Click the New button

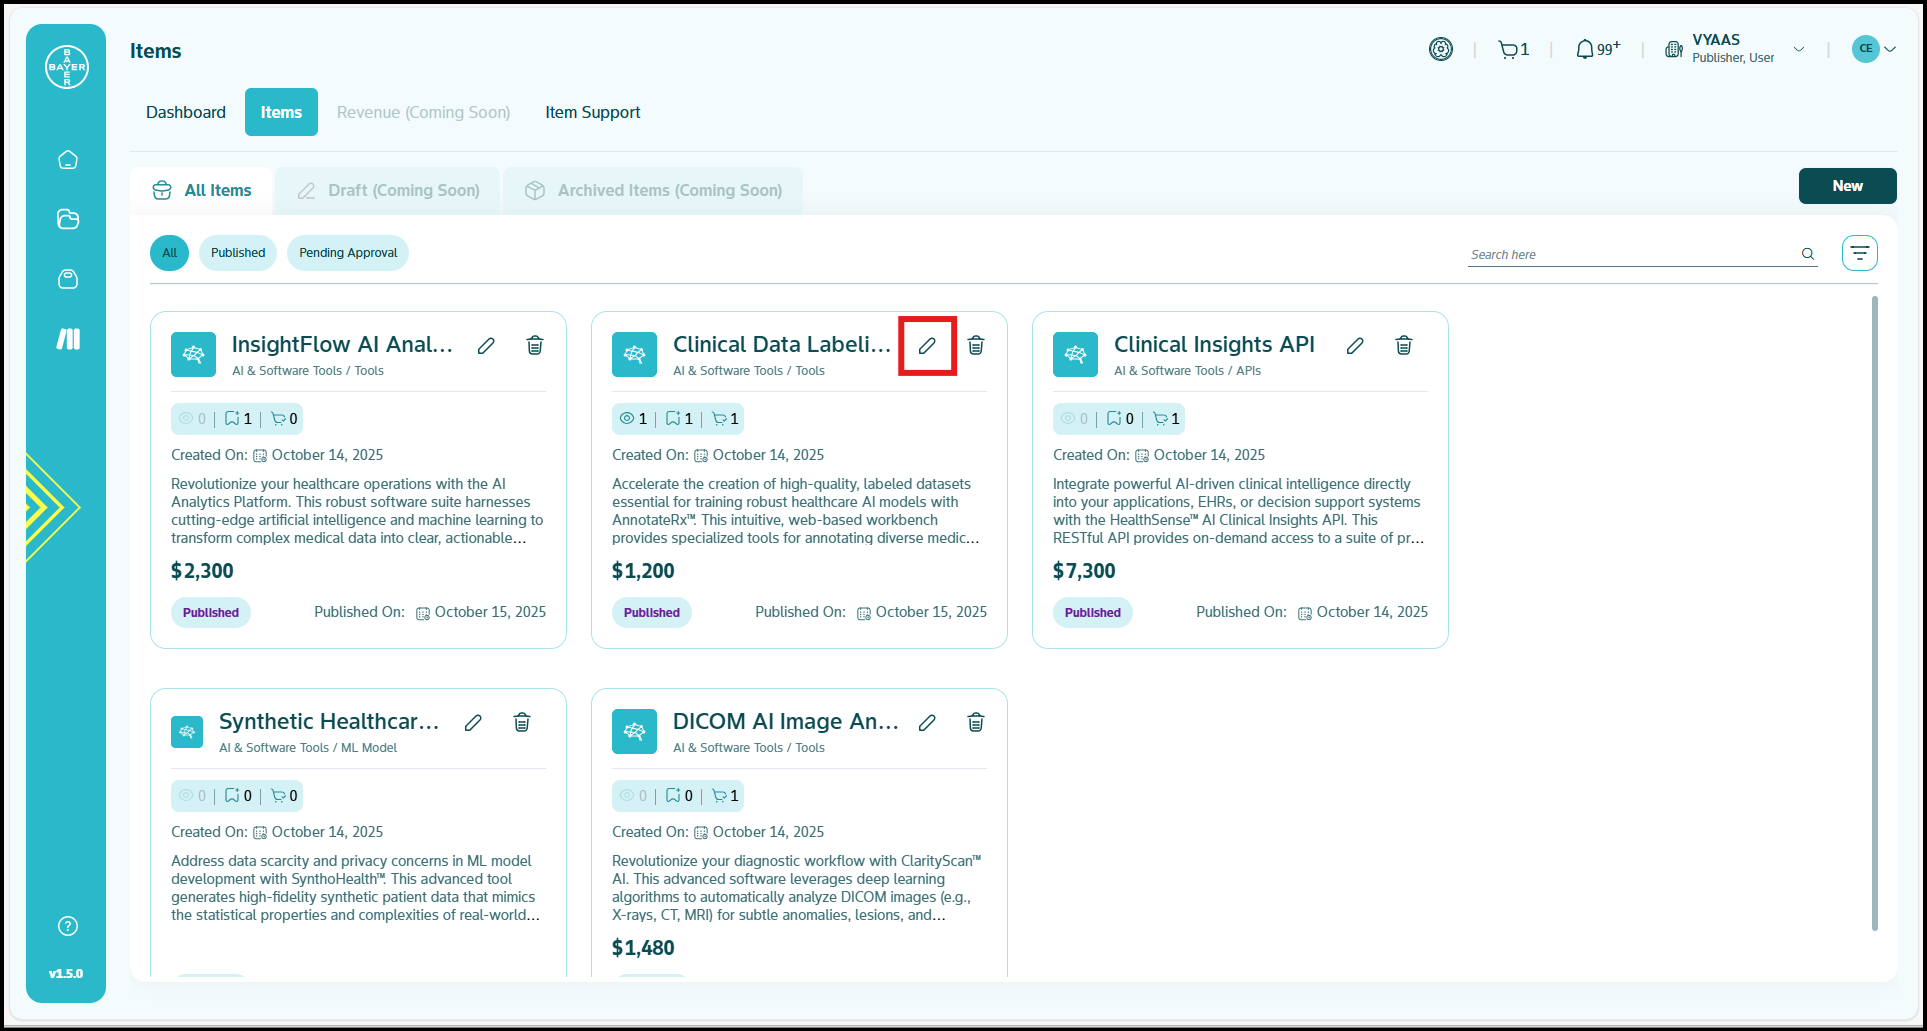[1847, 186]
